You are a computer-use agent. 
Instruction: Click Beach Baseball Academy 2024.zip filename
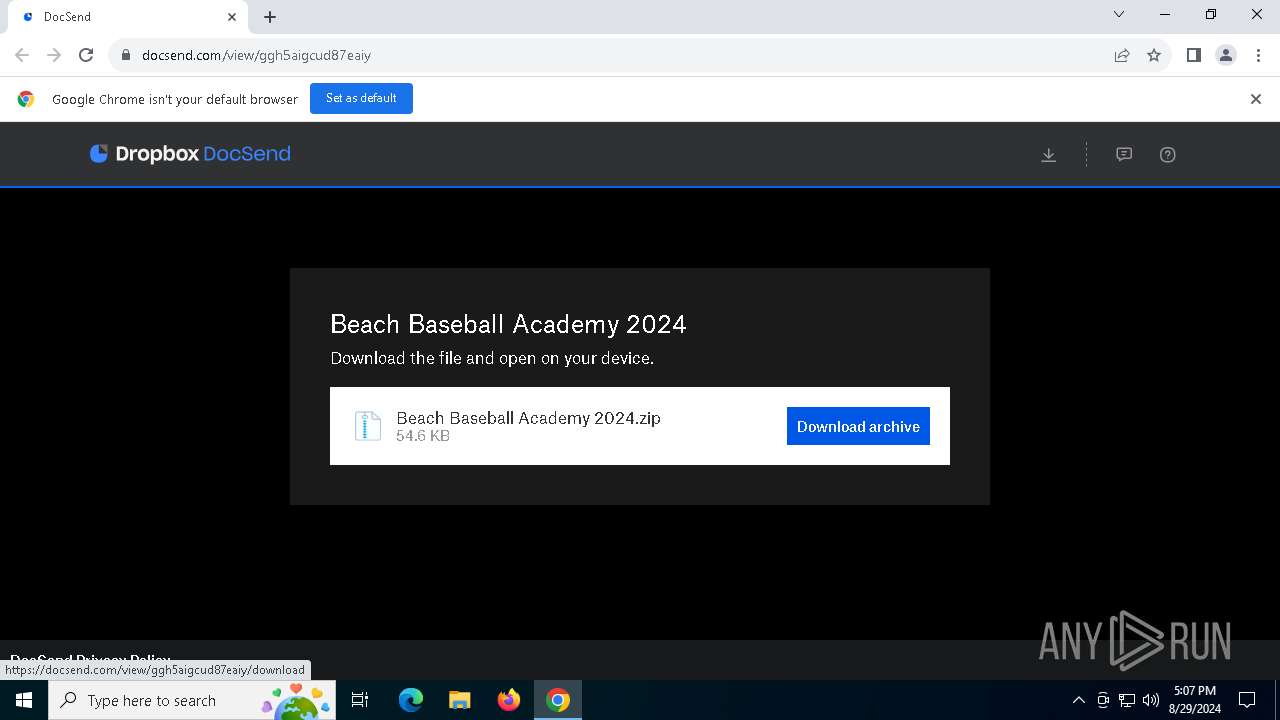528,418
